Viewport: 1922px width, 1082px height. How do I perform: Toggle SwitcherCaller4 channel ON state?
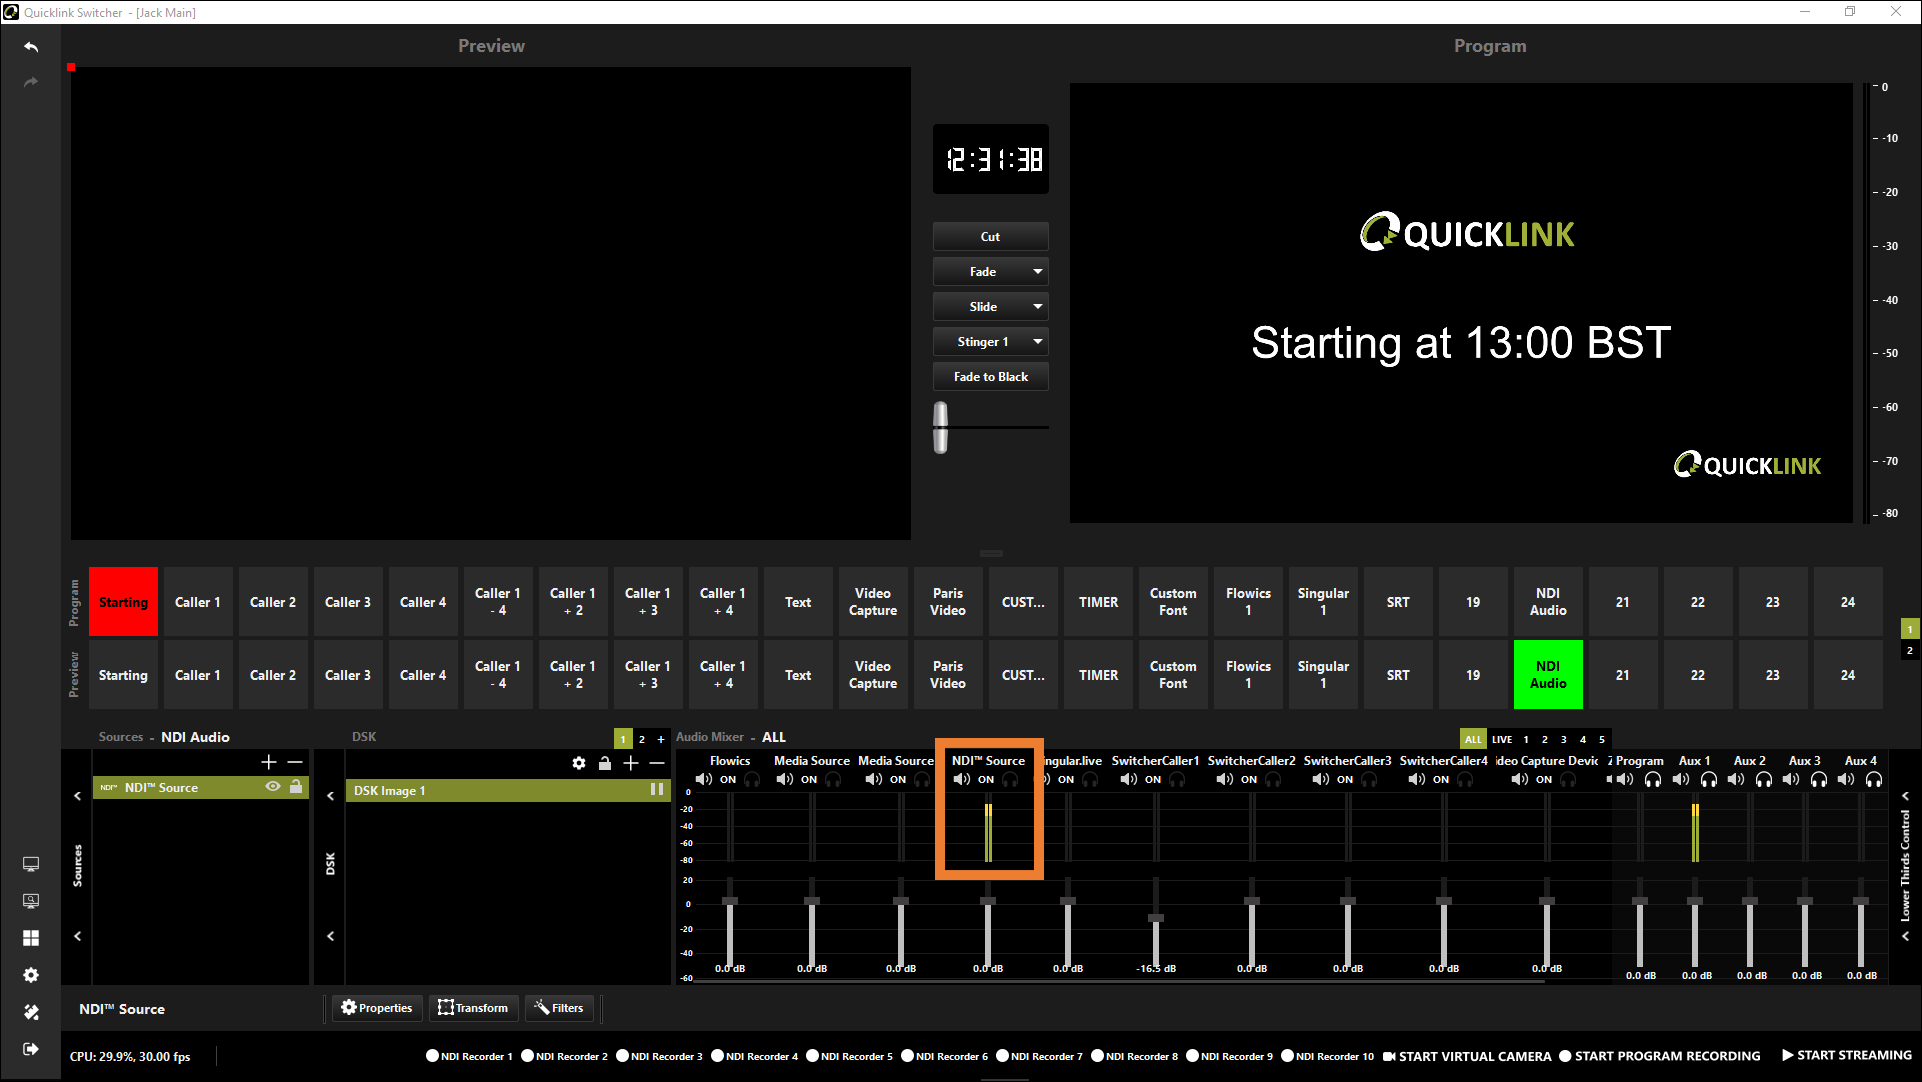click(1441, 780)
